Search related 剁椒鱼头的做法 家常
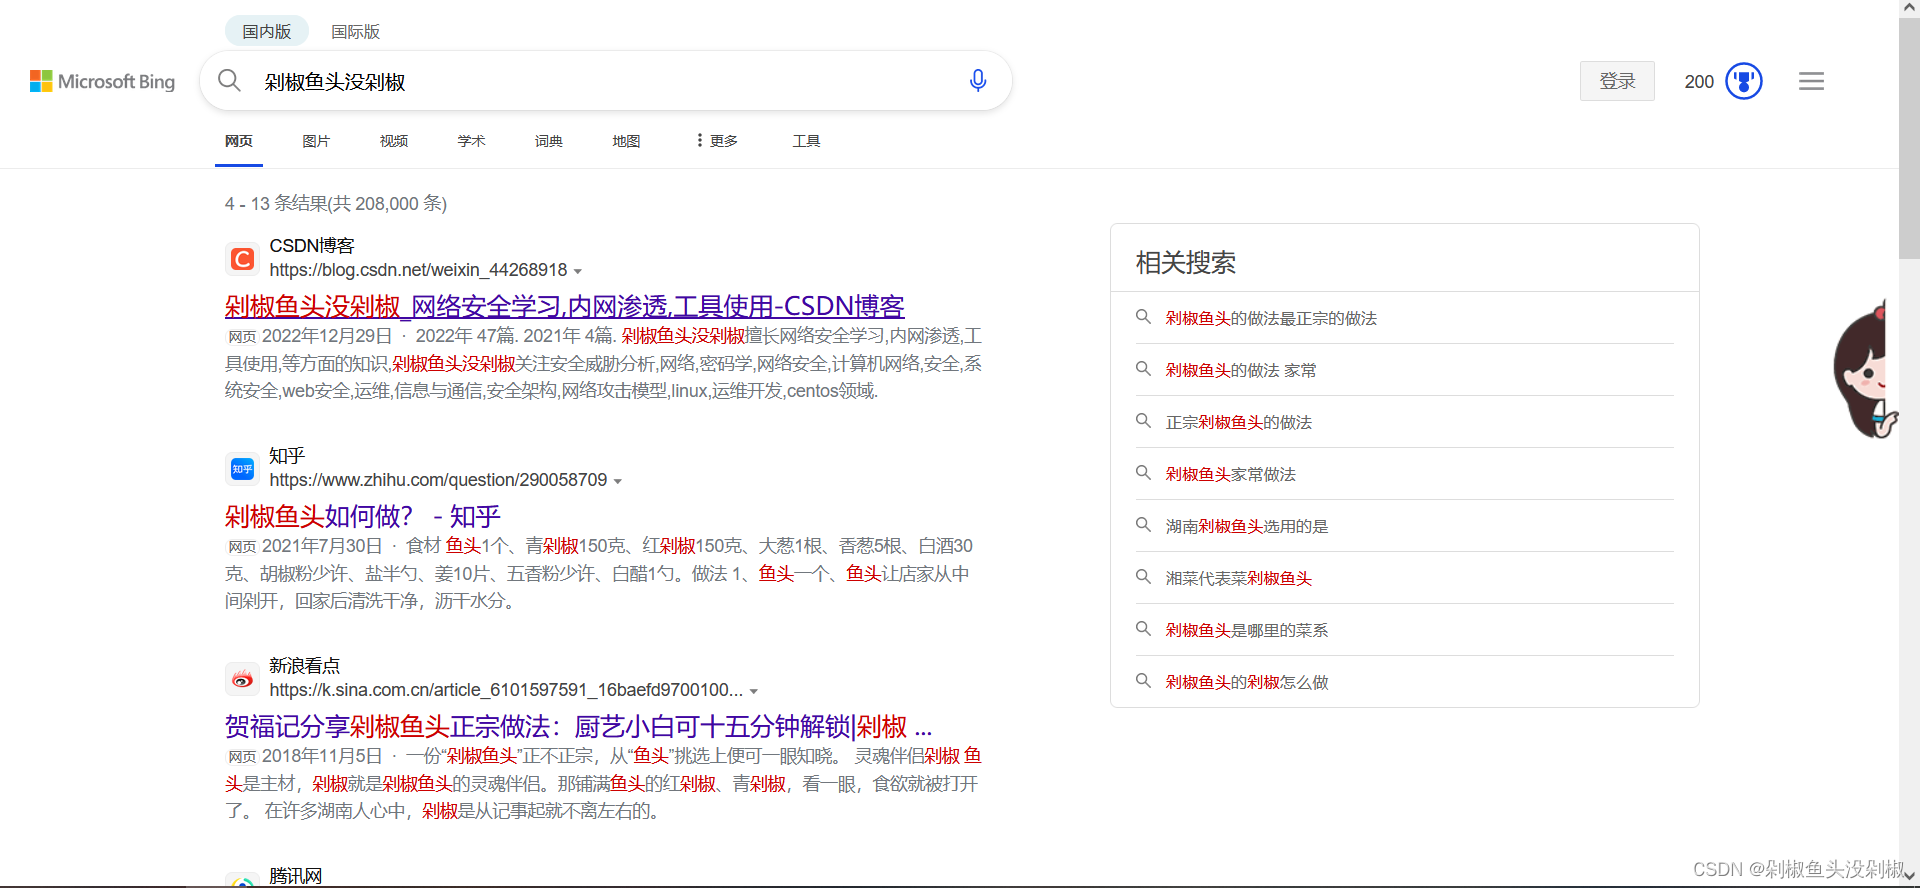Screen dimensions: 1920x888 click(1241, 370)
